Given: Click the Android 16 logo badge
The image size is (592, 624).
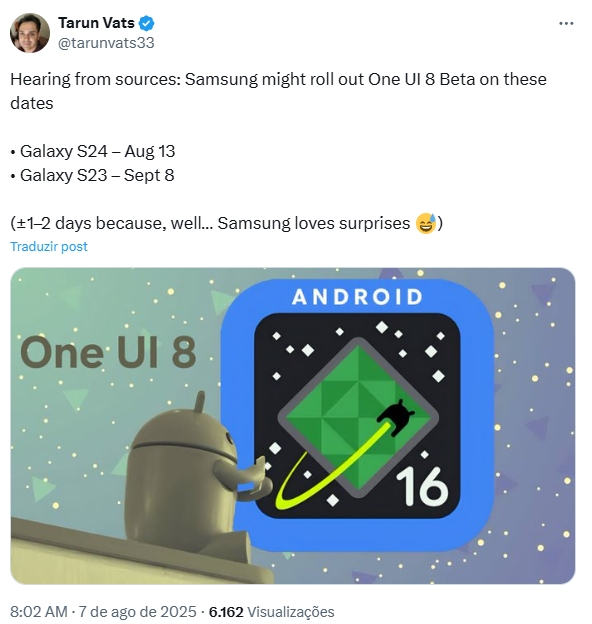Looking at the screenshot, I should (x=357, y=415).
